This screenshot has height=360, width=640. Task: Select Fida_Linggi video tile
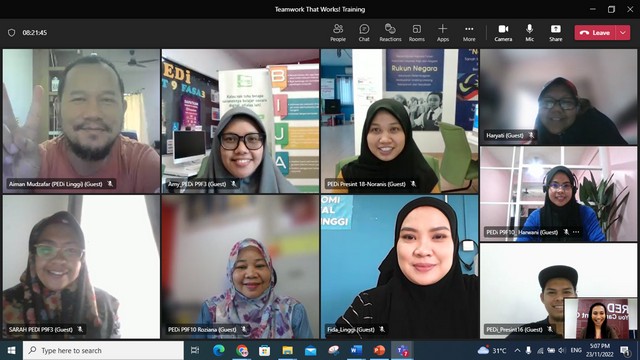tap(400, 267)
